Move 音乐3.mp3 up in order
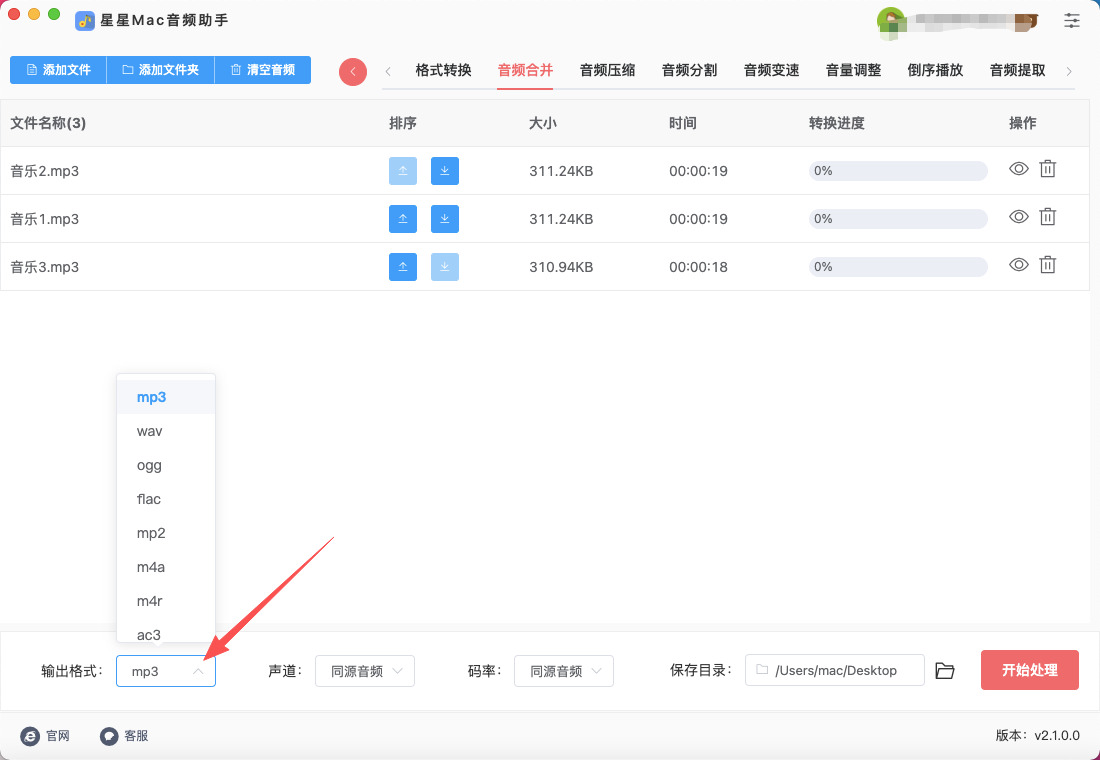This screenshot has height=760, width=1100. (402, 267)
